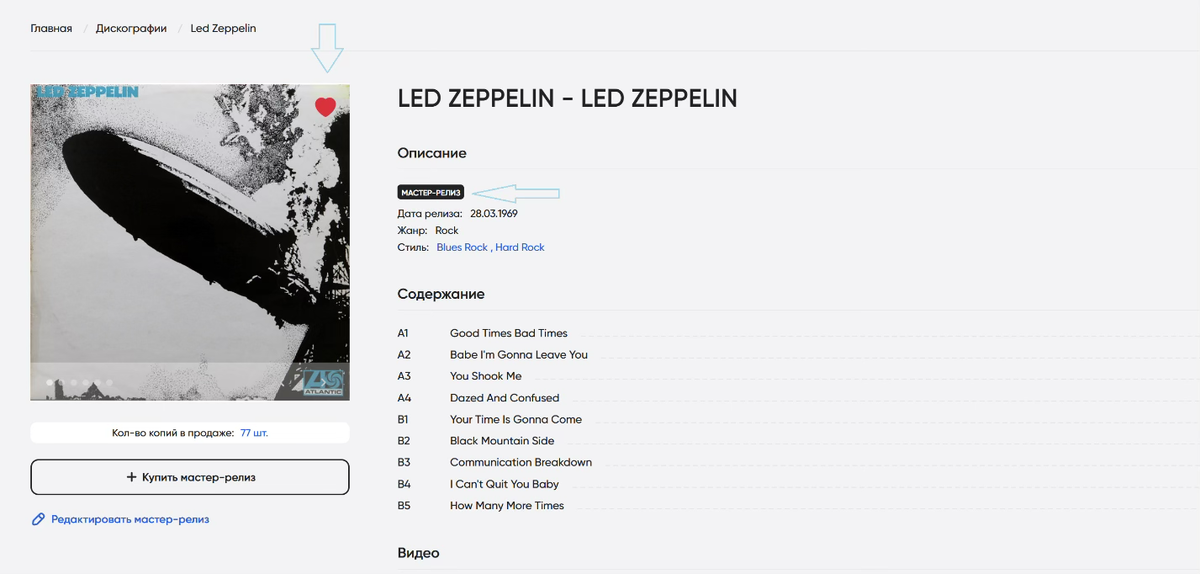Click the Atlantic logo on cover
Screen dimensions: 1200x574
click(x=318, y=380)
